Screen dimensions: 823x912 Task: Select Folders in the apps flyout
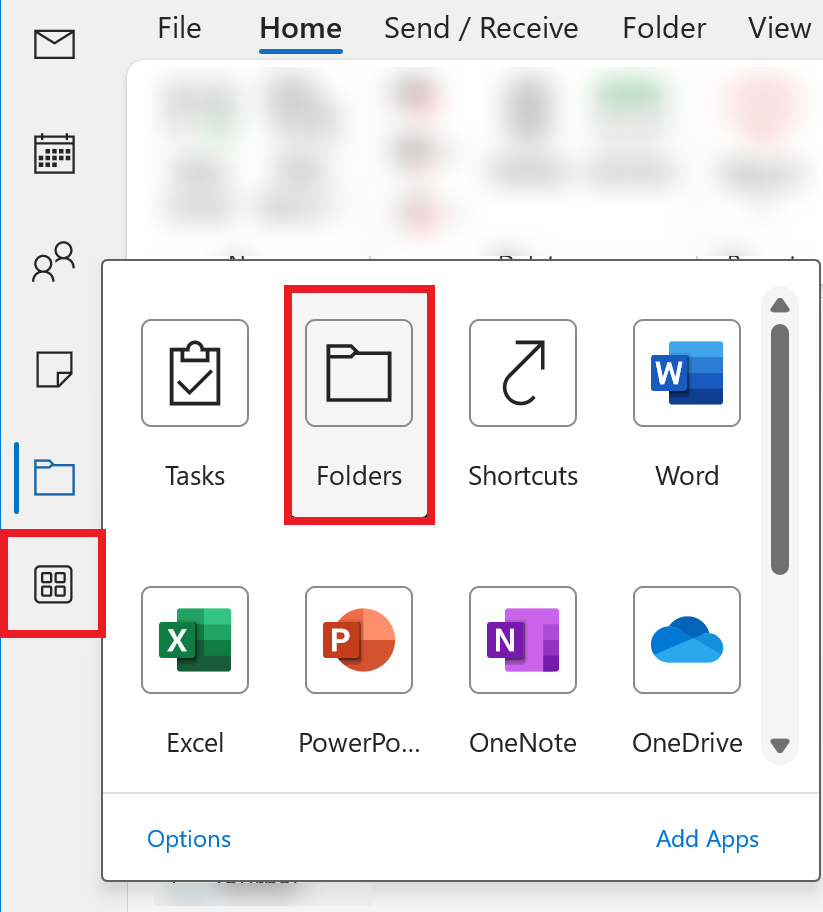pyautogui.click(x=359, y=373)
